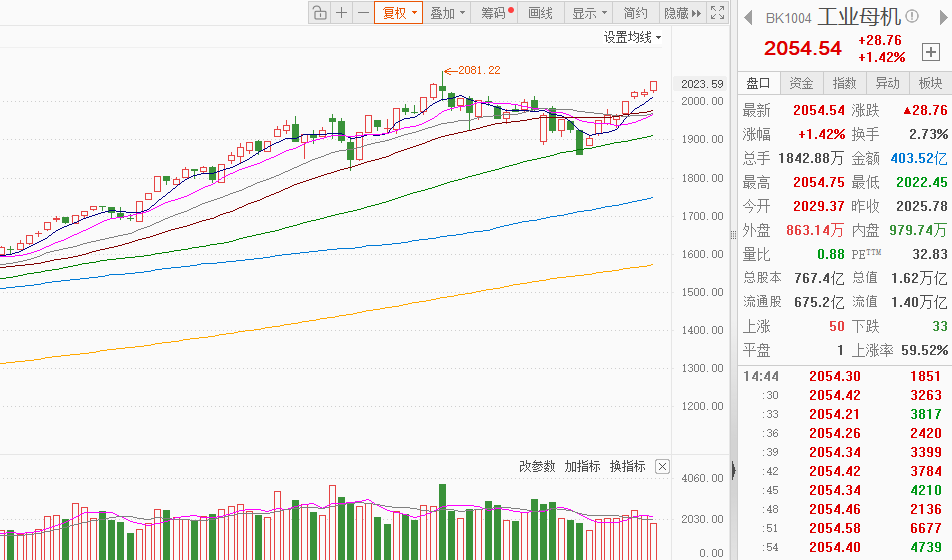Image resolution: width=952 pixels, height=560 pixels.
Task: Click the lock chart icon
Action: click(319, 13)
